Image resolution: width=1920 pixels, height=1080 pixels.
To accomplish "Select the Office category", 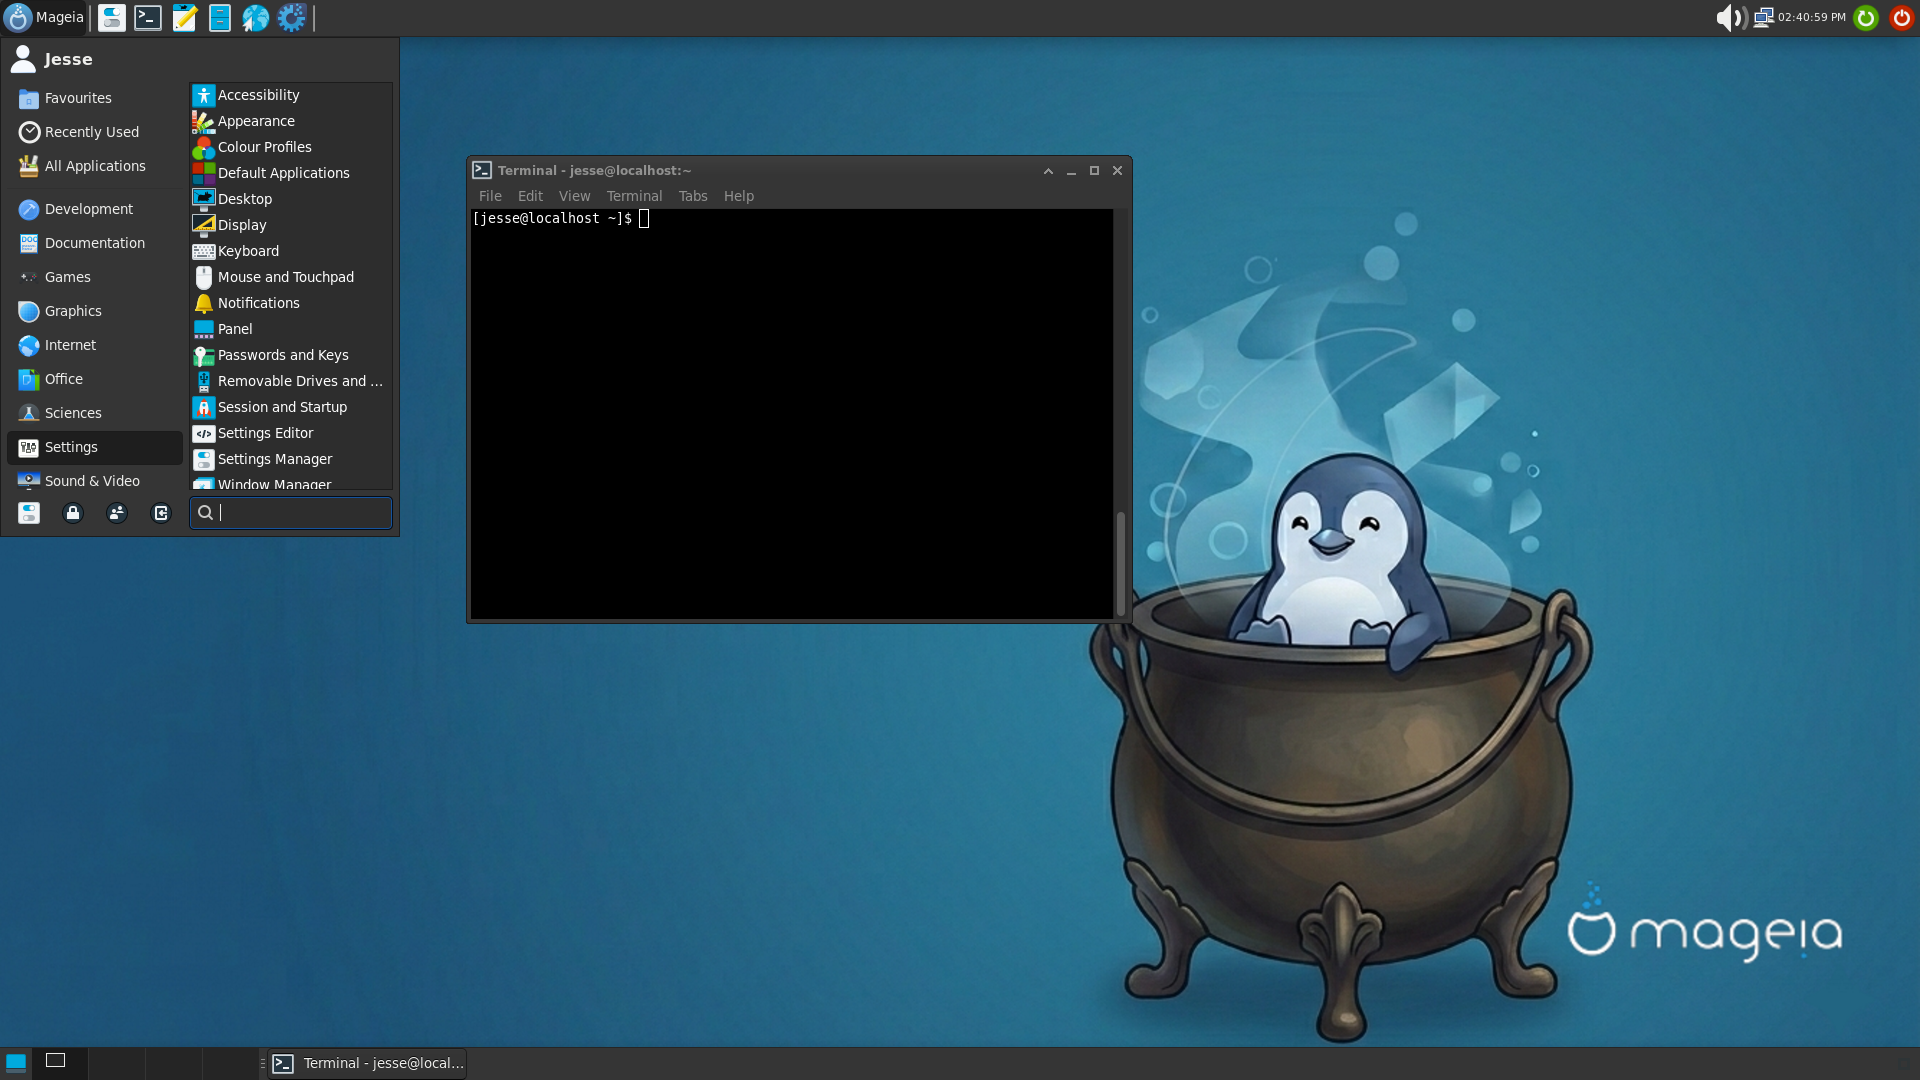I will pyautogui.click(x=95, y=379).
